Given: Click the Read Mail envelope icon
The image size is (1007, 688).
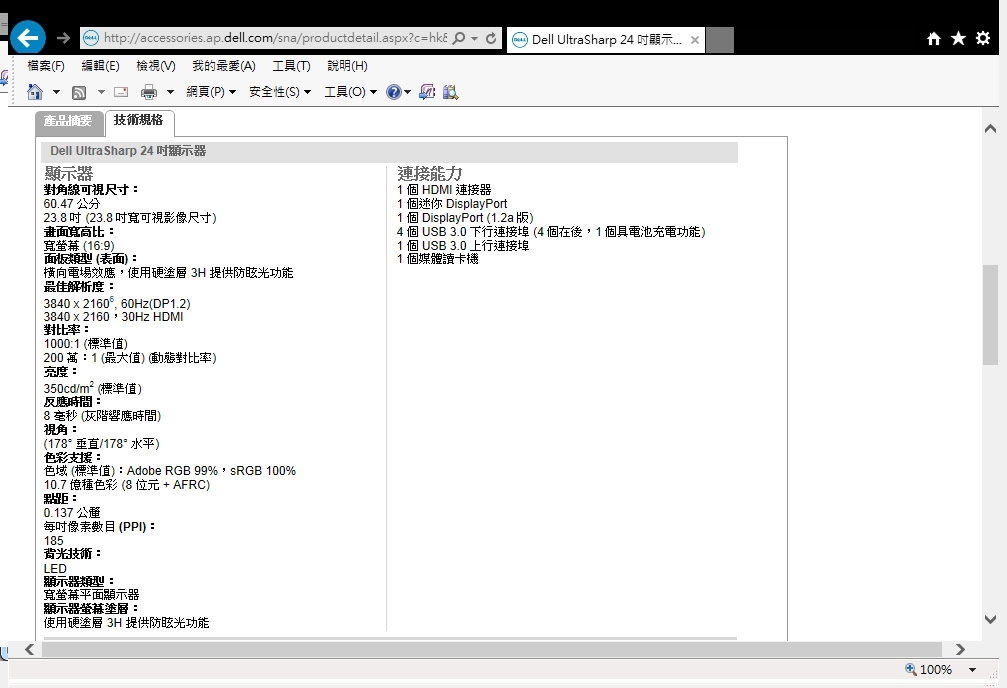Looking at the screenshot, I should coord(121,92).
